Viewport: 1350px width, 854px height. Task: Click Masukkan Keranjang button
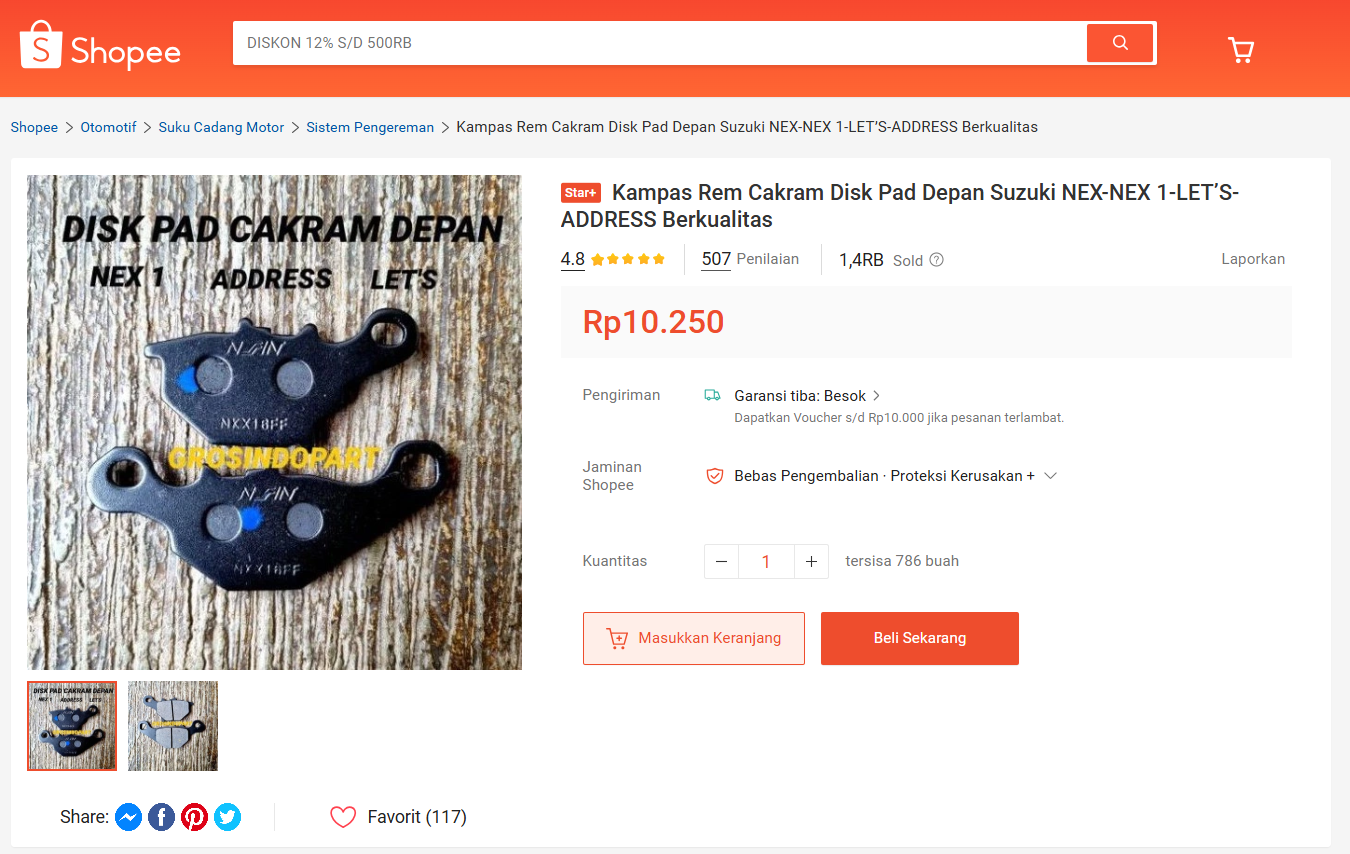pos(694,638)
